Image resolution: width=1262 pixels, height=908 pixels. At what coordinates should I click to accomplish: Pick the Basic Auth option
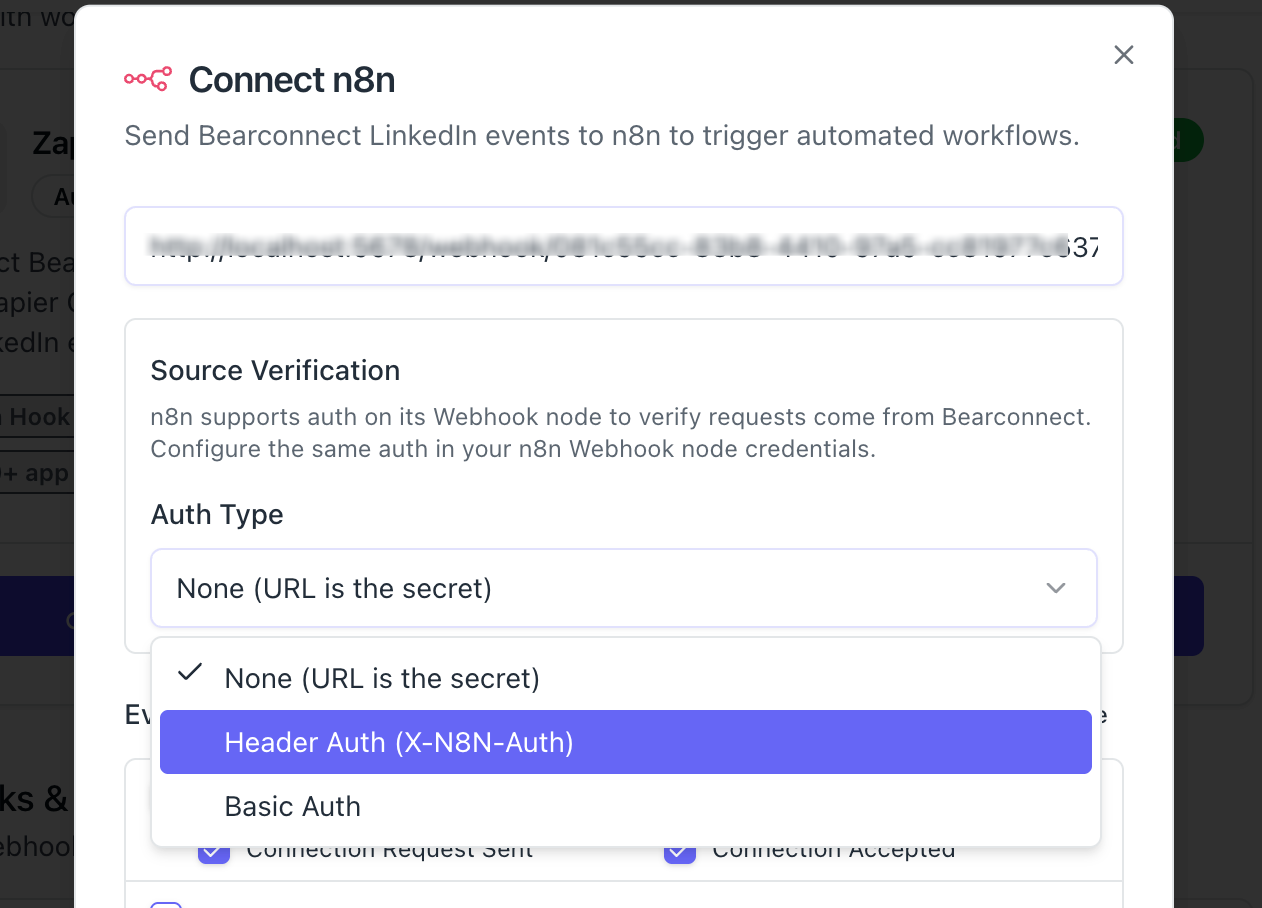click(x=293, y=806)
